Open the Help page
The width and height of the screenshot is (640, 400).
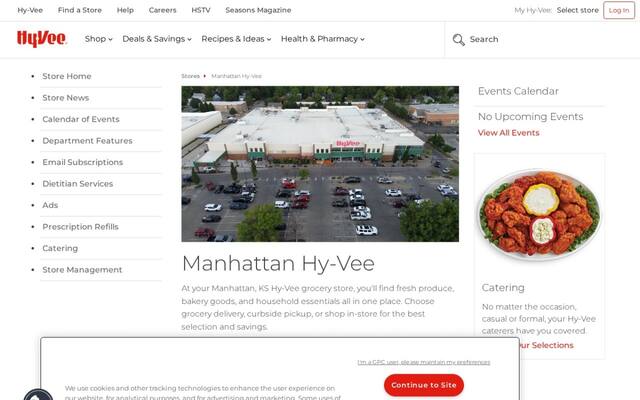125,10
